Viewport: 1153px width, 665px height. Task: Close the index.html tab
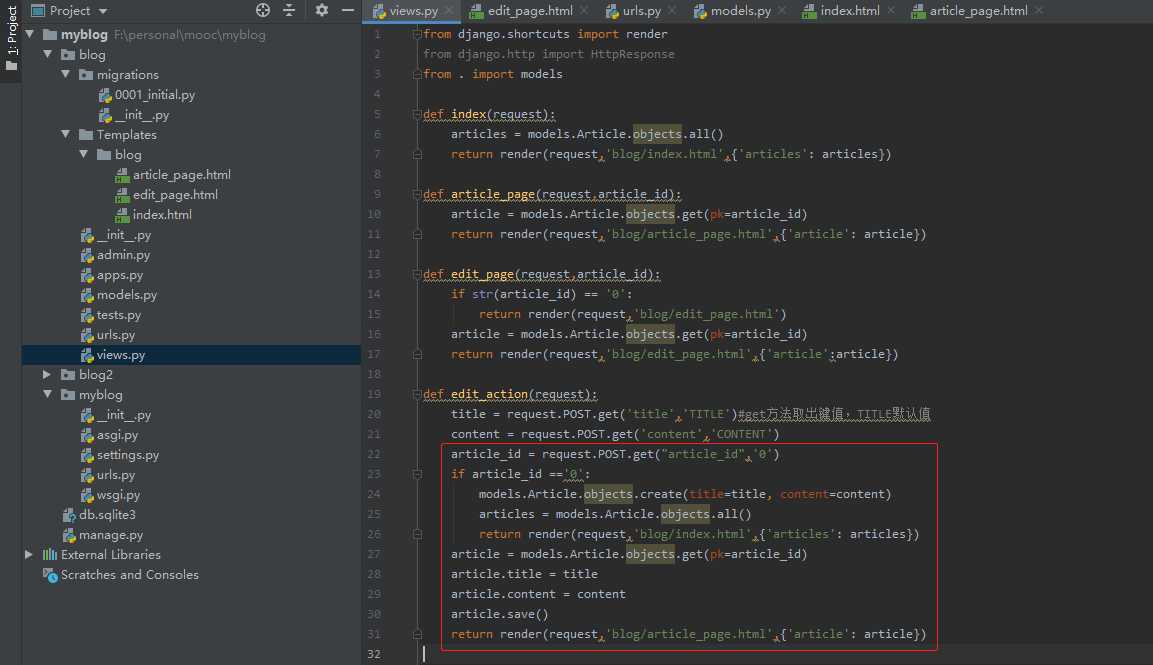890,10
